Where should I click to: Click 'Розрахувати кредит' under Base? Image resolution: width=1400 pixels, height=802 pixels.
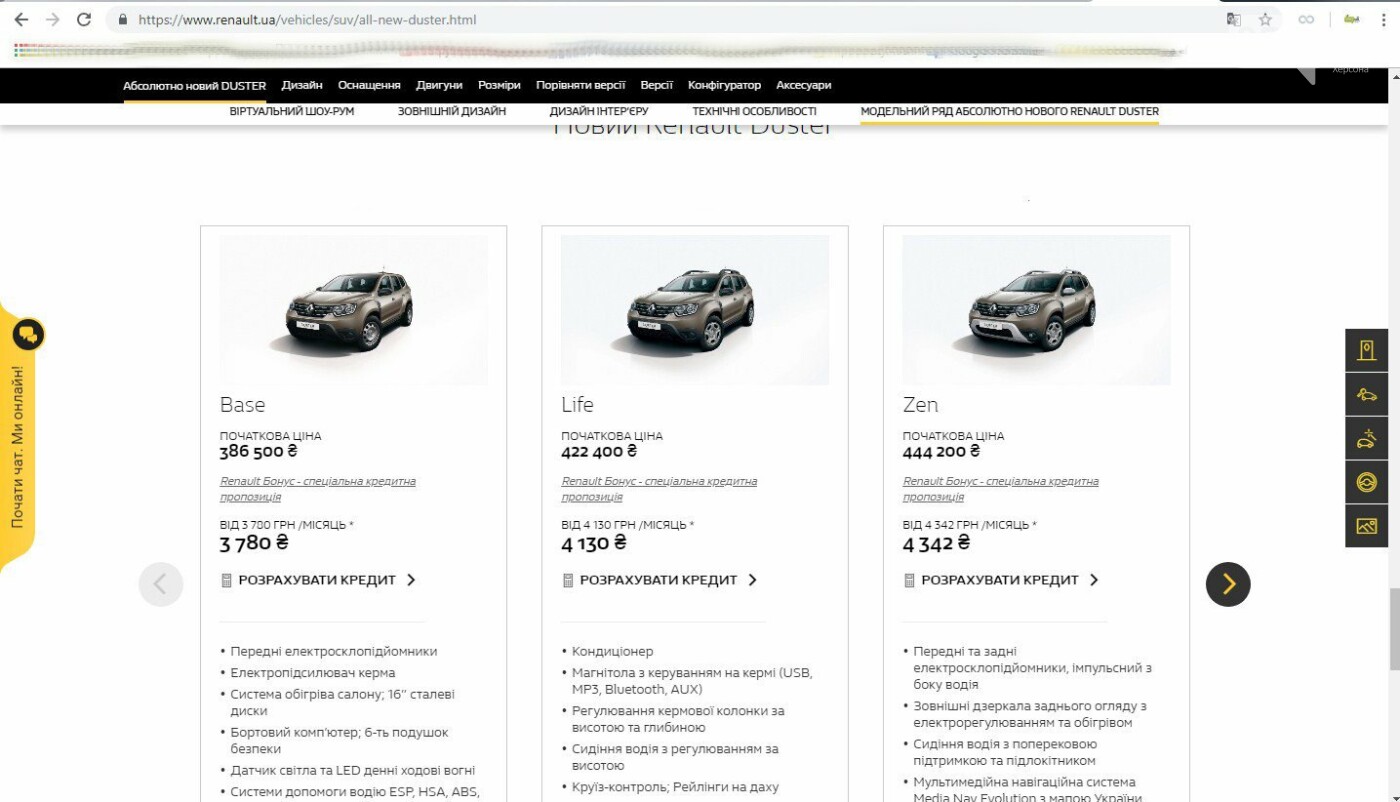click(317, 580)
